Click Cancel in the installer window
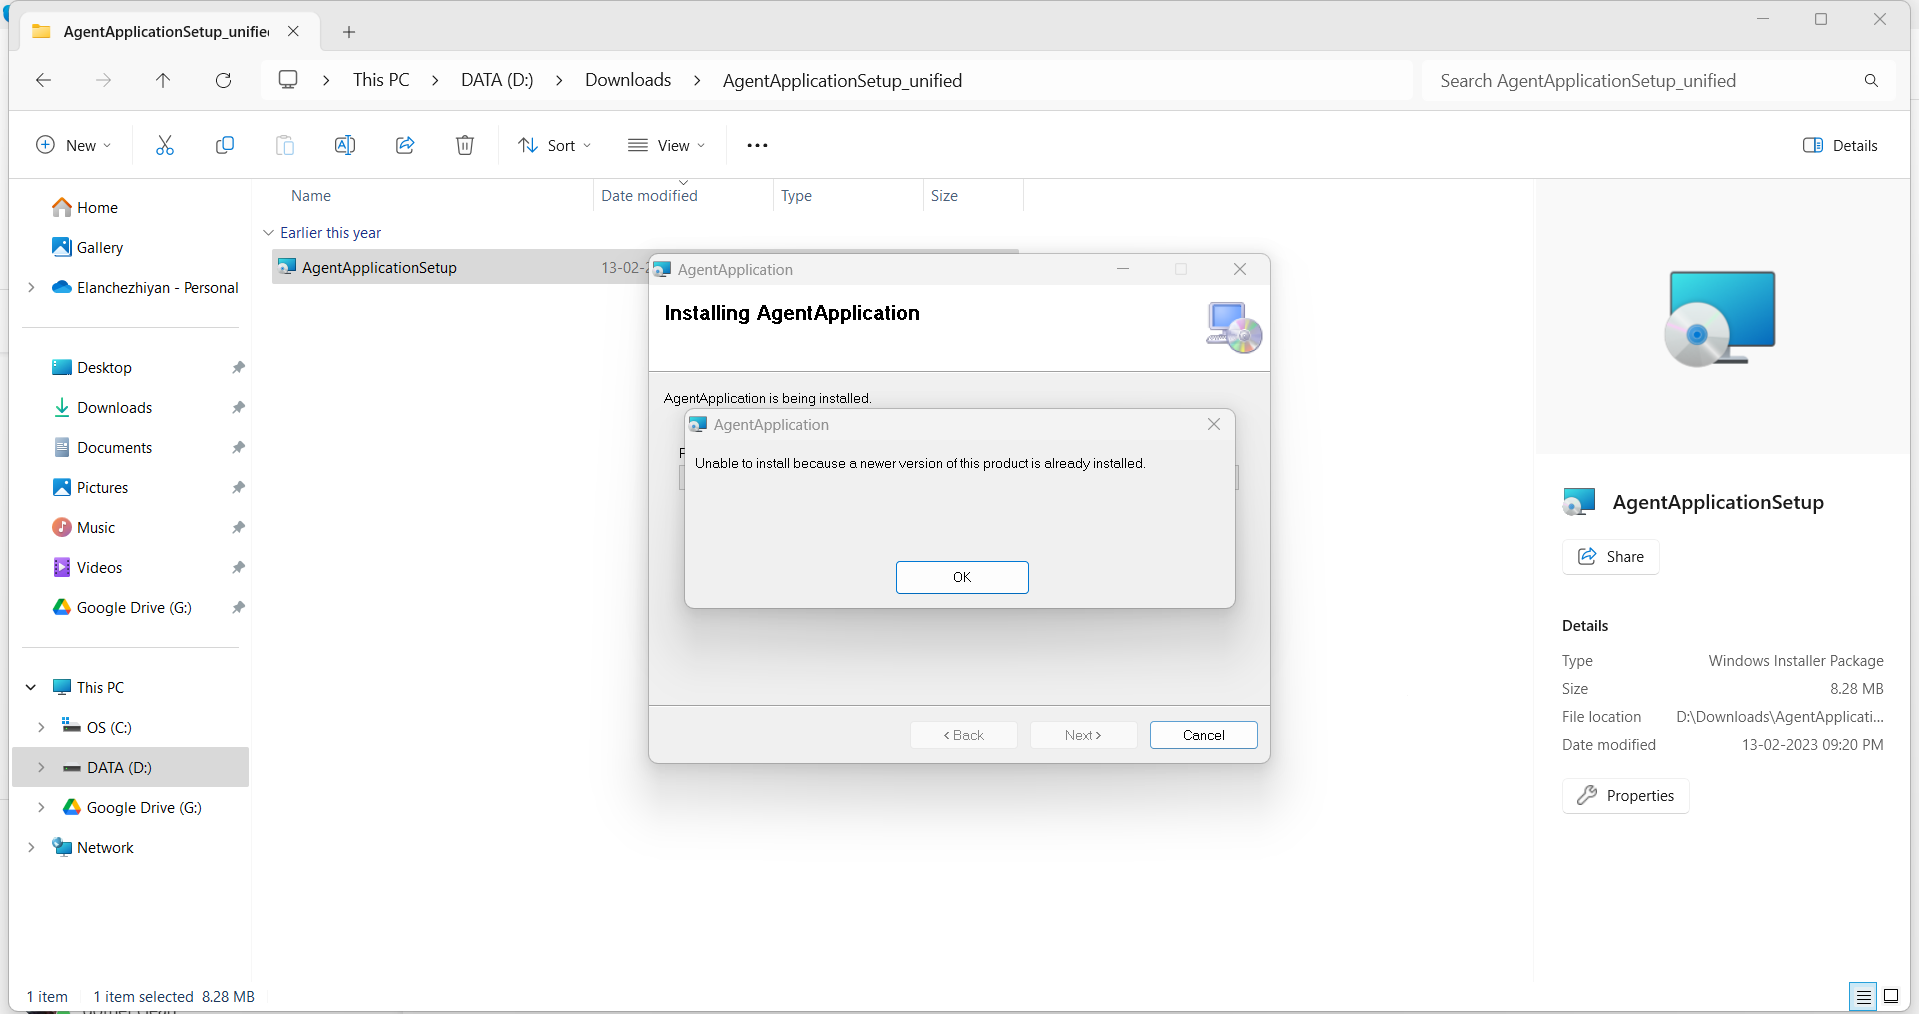1919x1014 pixels. click(1203, 735)
